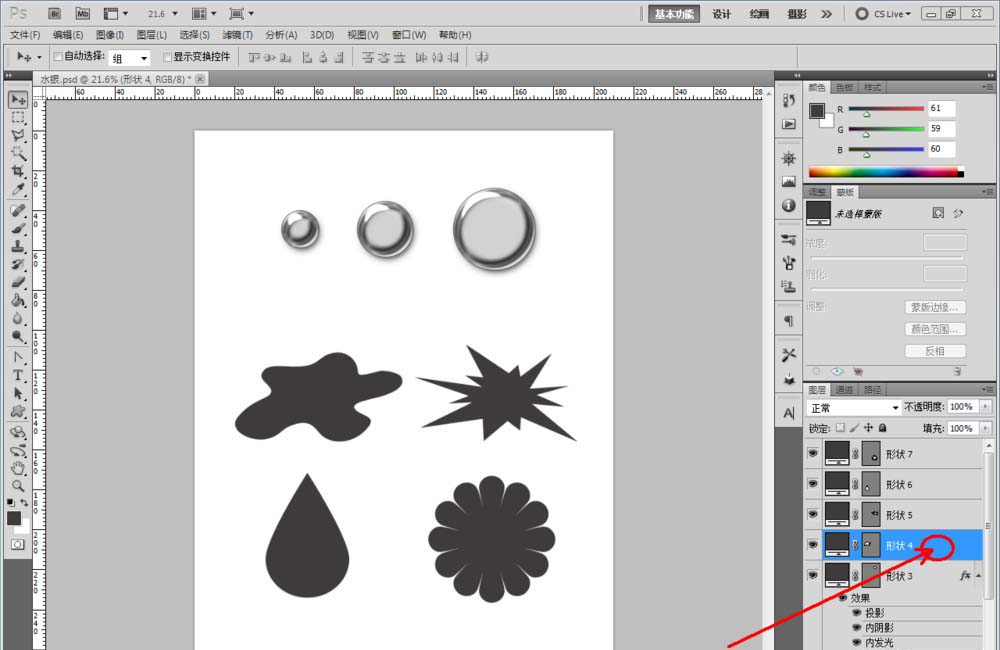Enable the 自动选择 checkbox
This screenshot has height=650, width=1000.
pyautogui.click(x=59, y=57)
